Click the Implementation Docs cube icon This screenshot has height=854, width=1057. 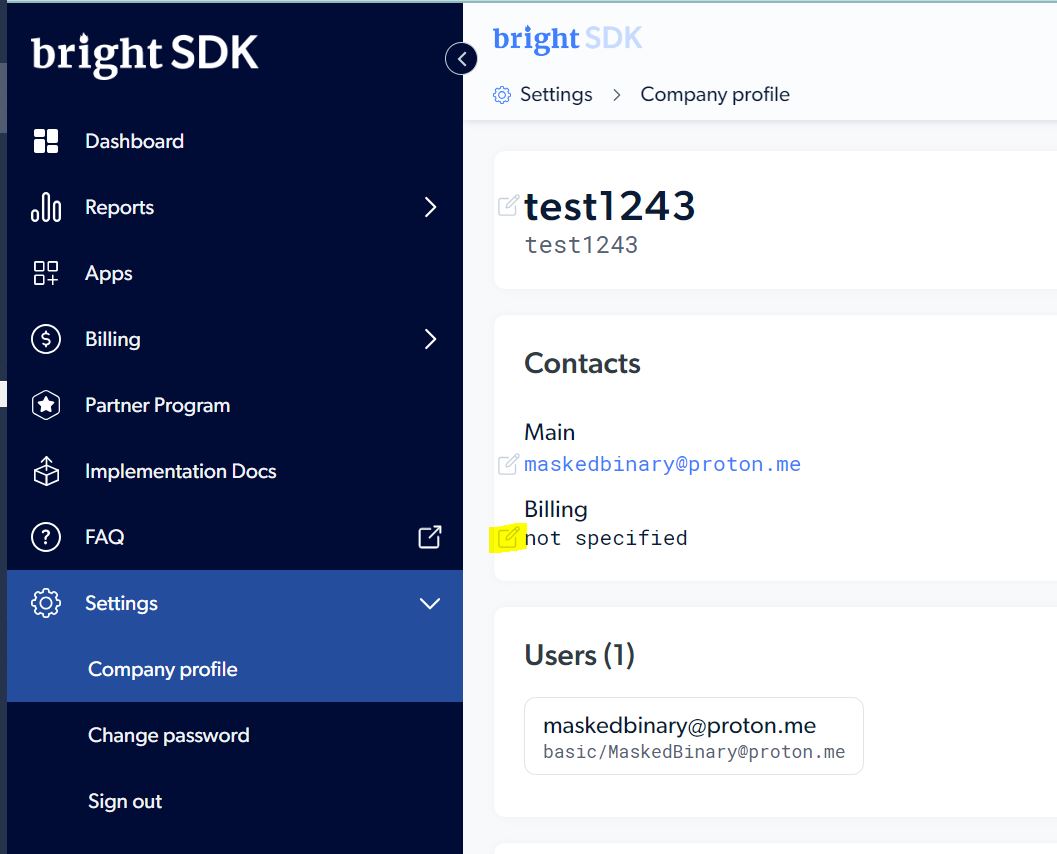(x=46, y=471)
